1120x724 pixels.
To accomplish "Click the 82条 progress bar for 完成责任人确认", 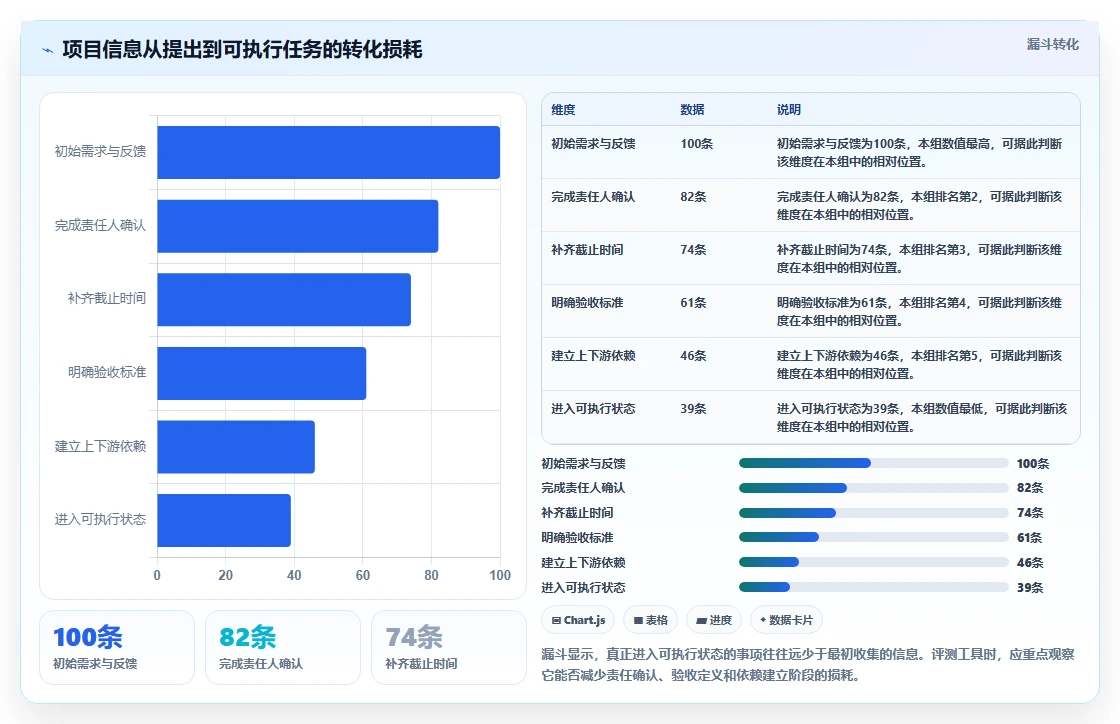I will point(874,488).
